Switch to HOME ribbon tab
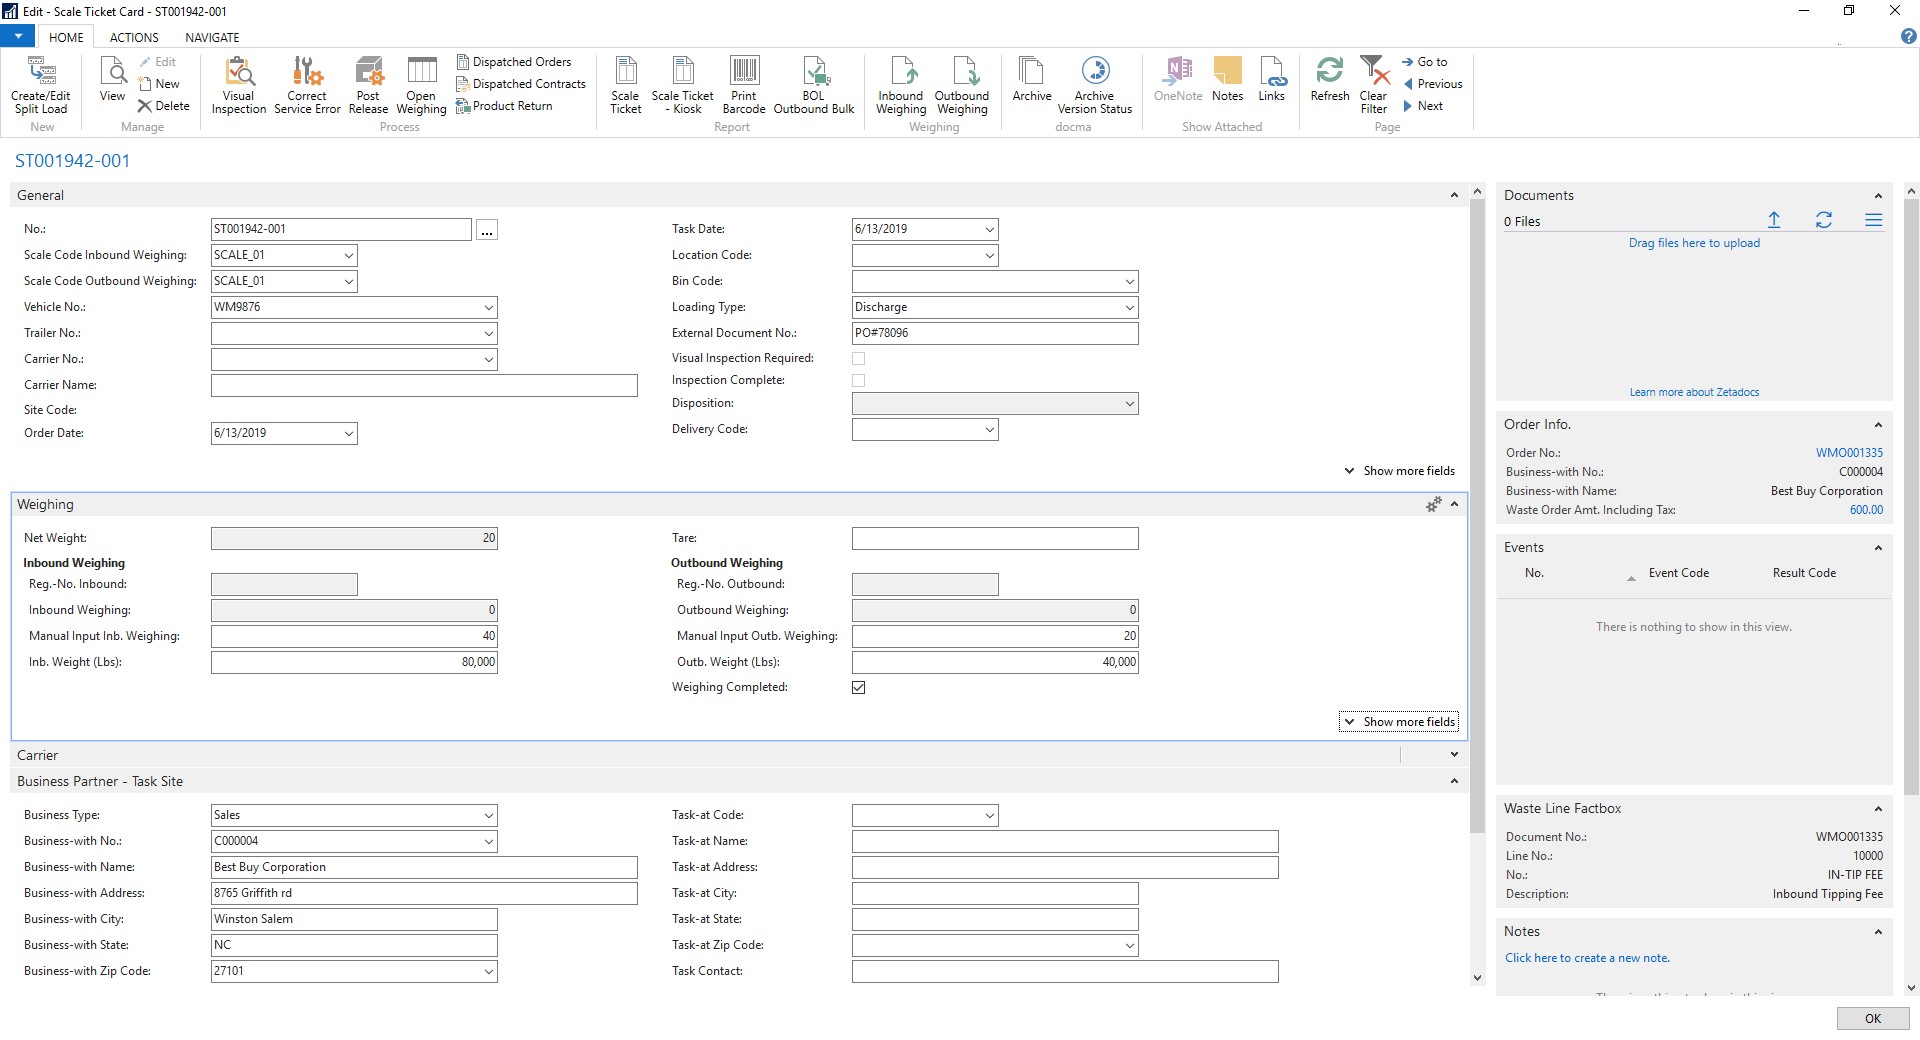Viewport: 1920px width, 1040px height. [x=66, y=37]
